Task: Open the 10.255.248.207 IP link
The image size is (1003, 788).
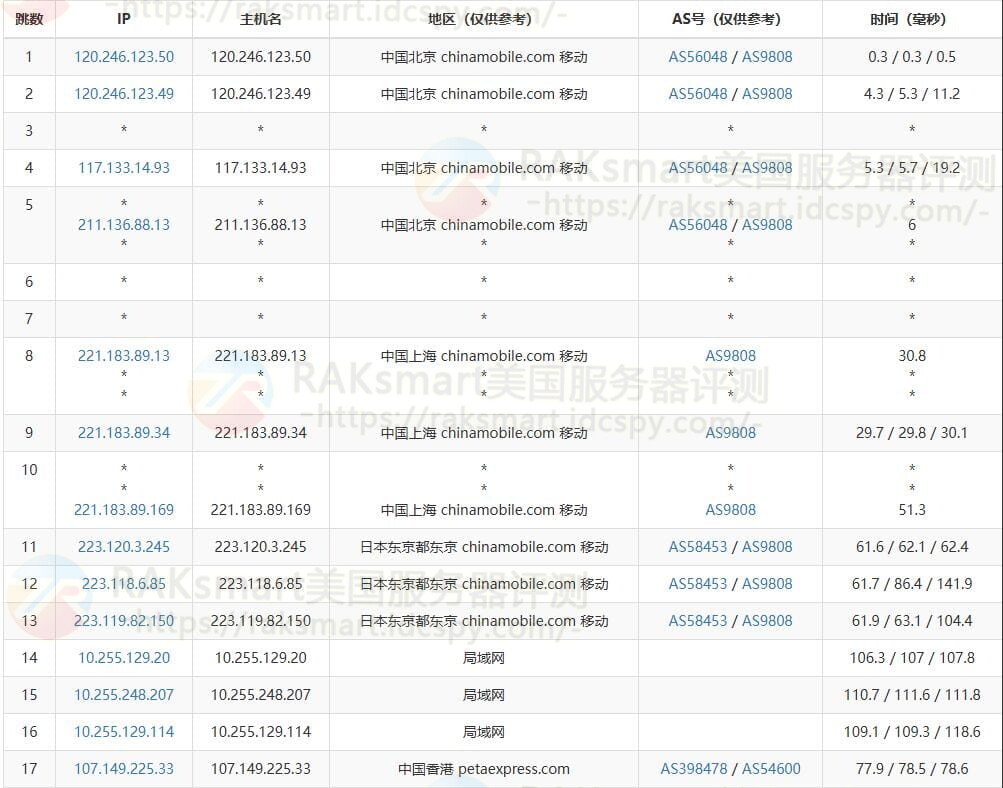Action: tap(124, 695)
